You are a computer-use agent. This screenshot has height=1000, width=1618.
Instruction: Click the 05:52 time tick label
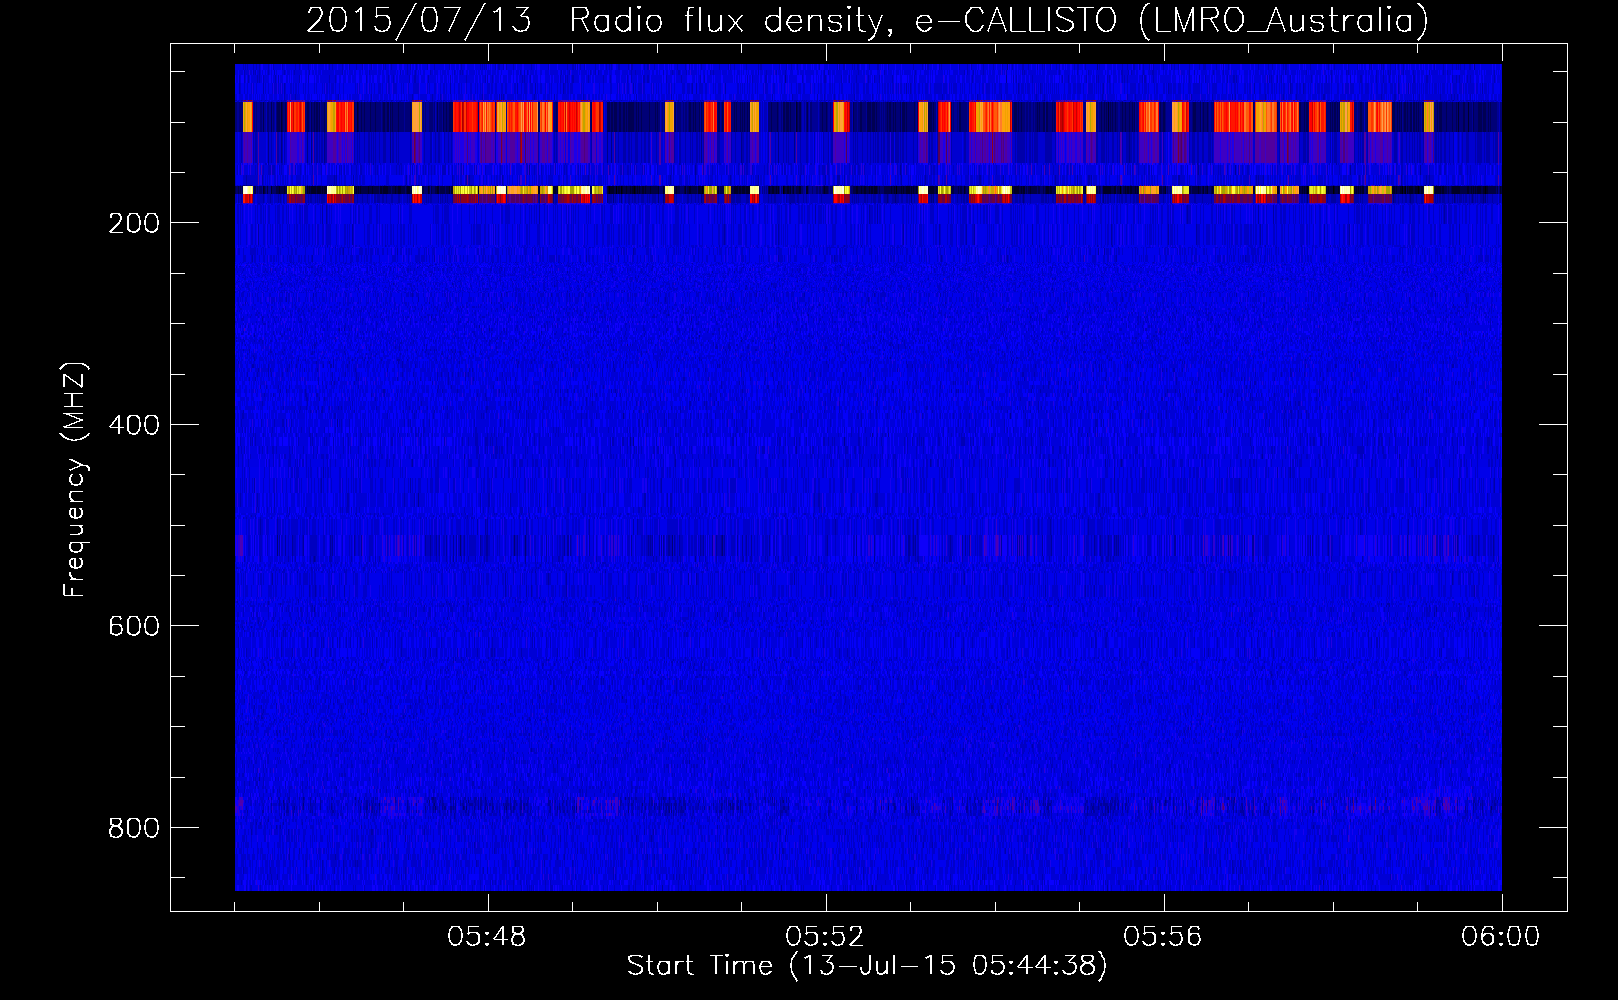(825, 937)
